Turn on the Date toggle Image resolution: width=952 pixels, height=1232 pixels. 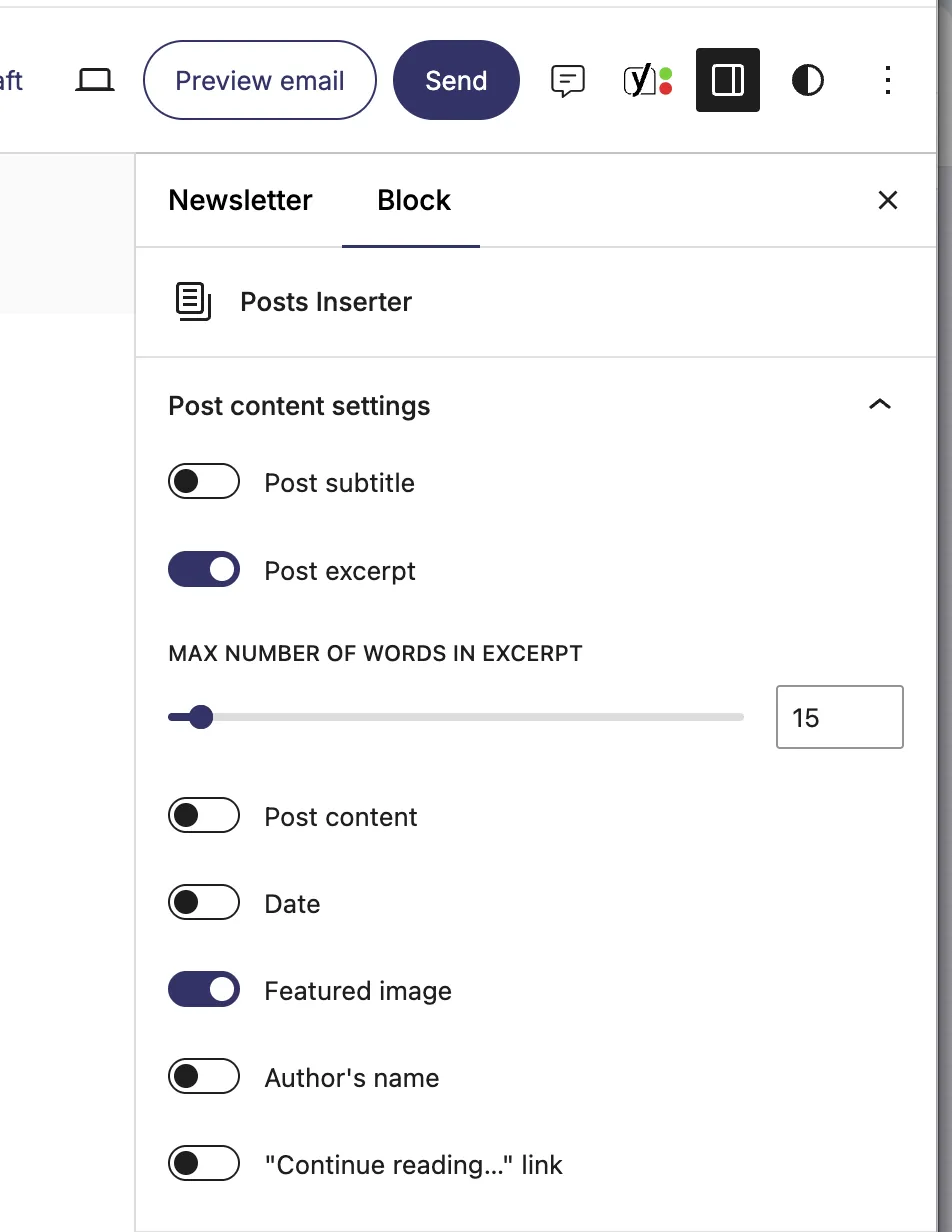[204, 903]
